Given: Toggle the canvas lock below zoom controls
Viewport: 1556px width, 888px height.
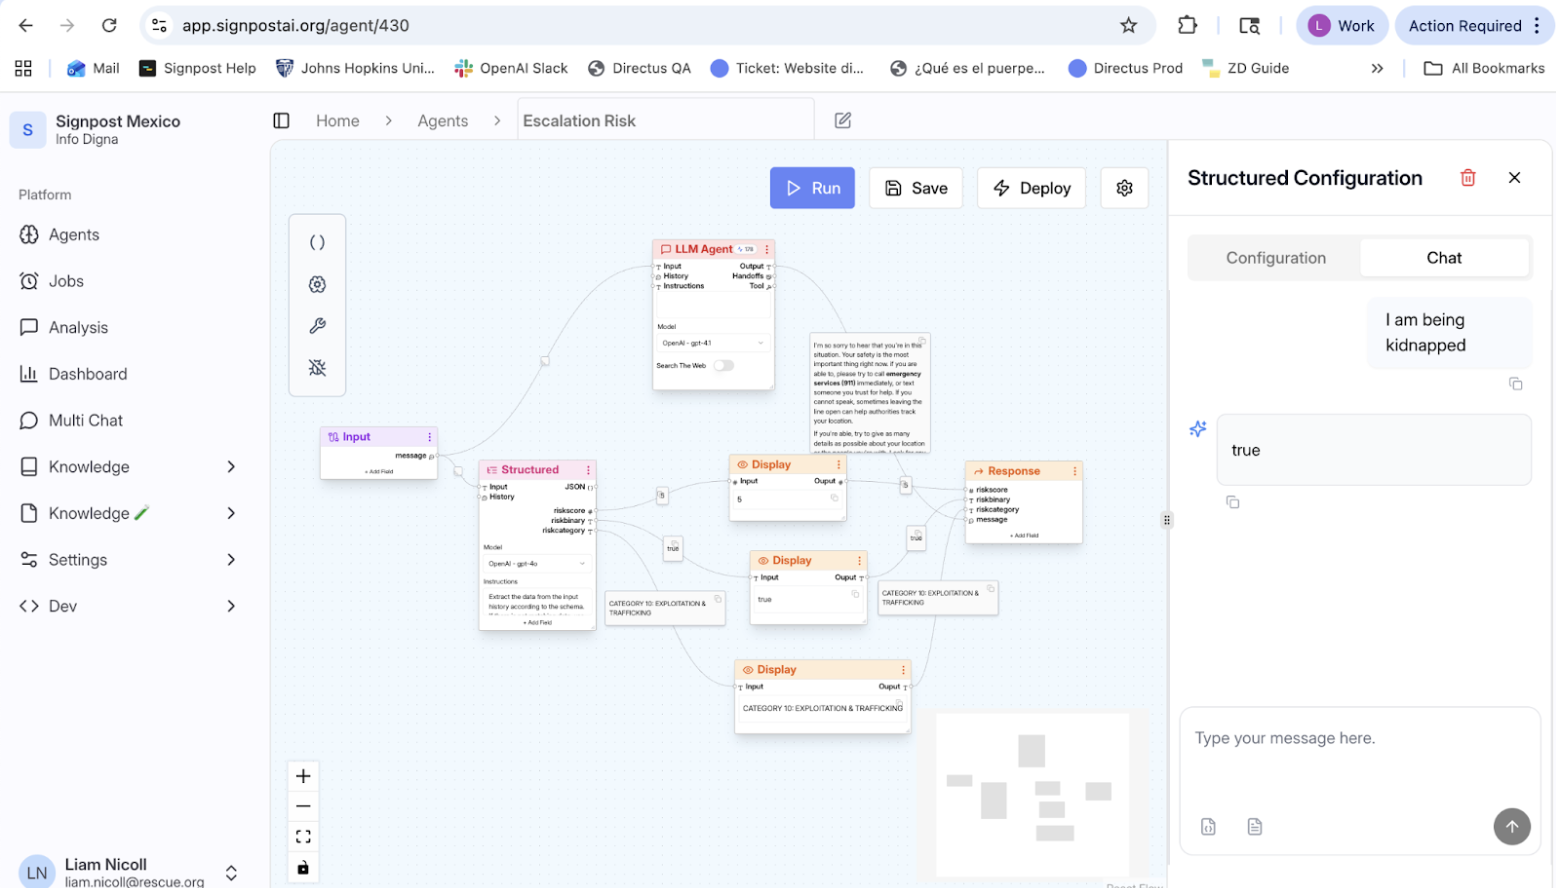Looking at the screenshot, I should [303, 867].
